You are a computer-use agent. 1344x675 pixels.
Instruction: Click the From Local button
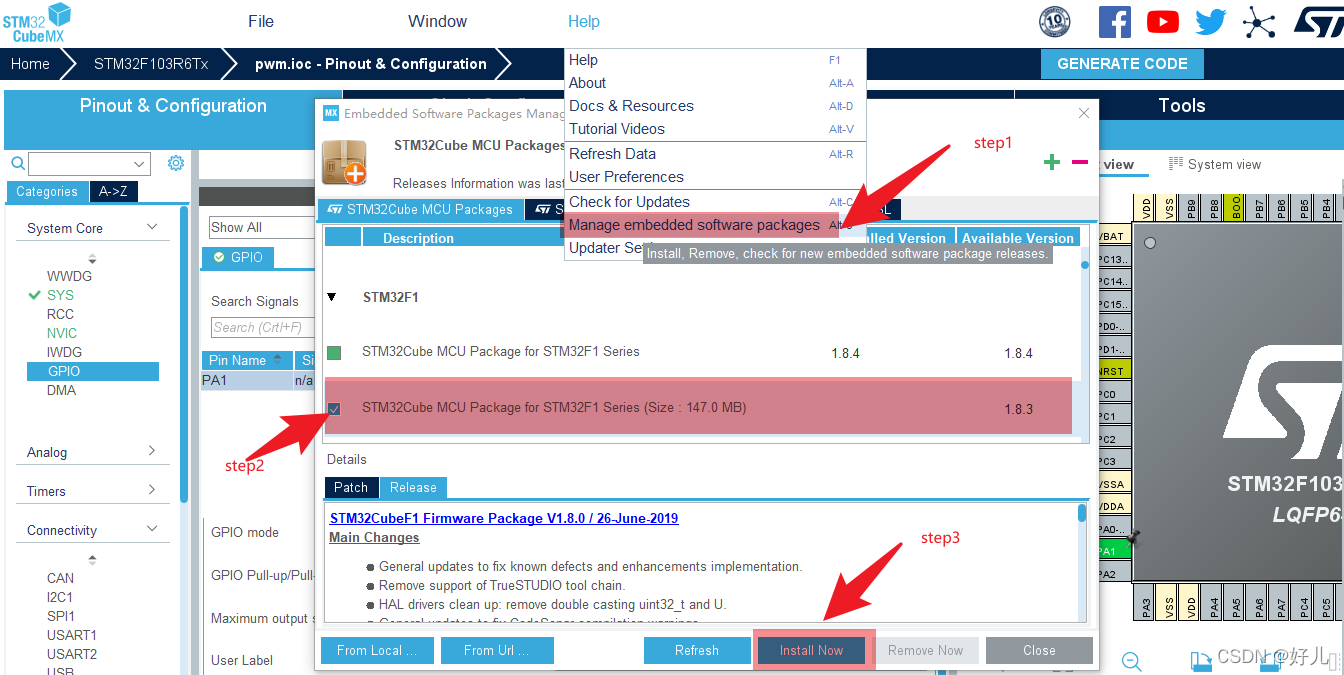point(377,650)
